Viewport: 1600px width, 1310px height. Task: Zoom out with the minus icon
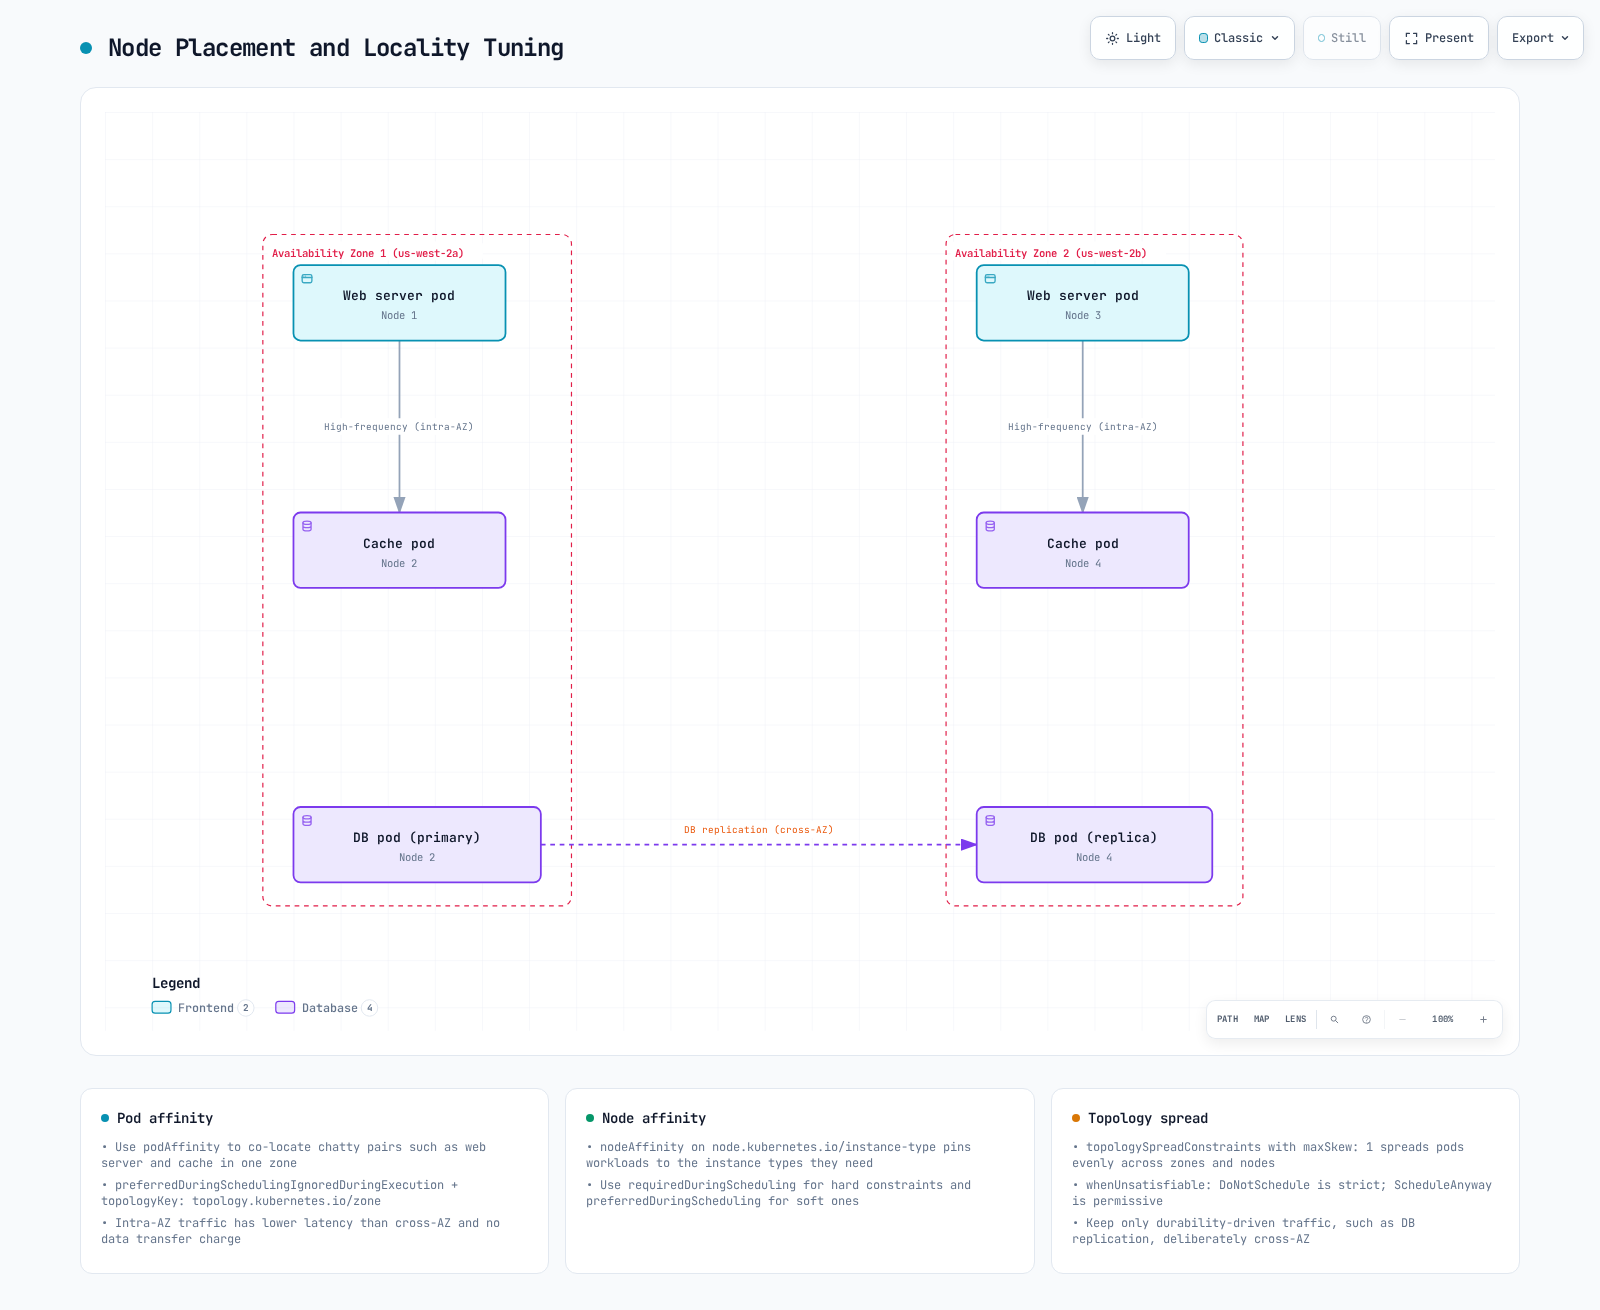pos(1402,1019)
